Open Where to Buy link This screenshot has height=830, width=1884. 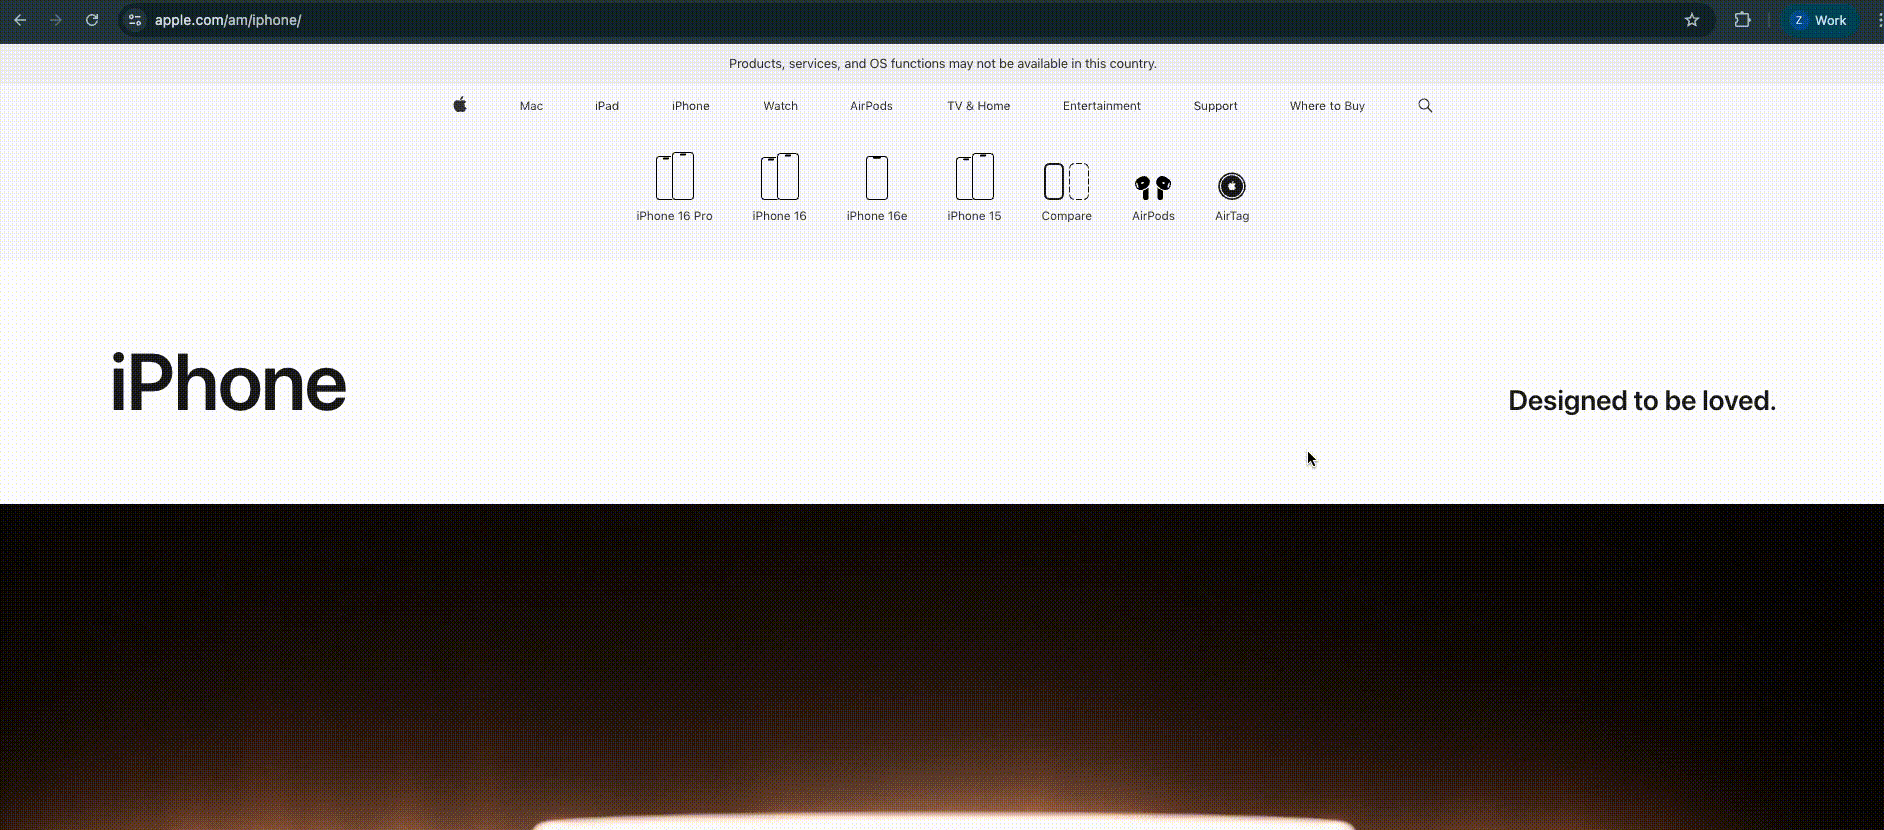click(x=1327, y=106)
